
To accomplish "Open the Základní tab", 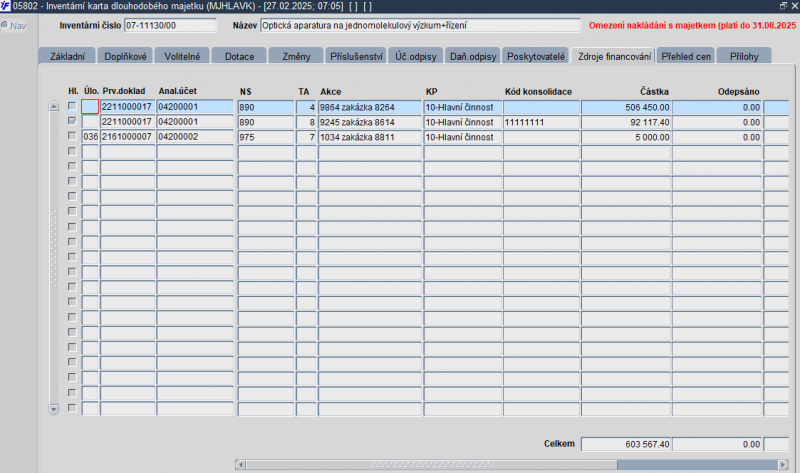I will point(67,56).
